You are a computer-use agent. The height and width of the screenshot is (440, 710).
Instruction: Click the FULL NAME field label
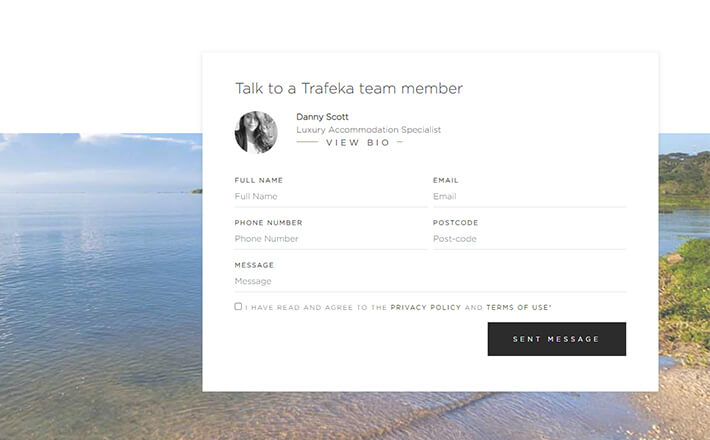click(258, 180)
